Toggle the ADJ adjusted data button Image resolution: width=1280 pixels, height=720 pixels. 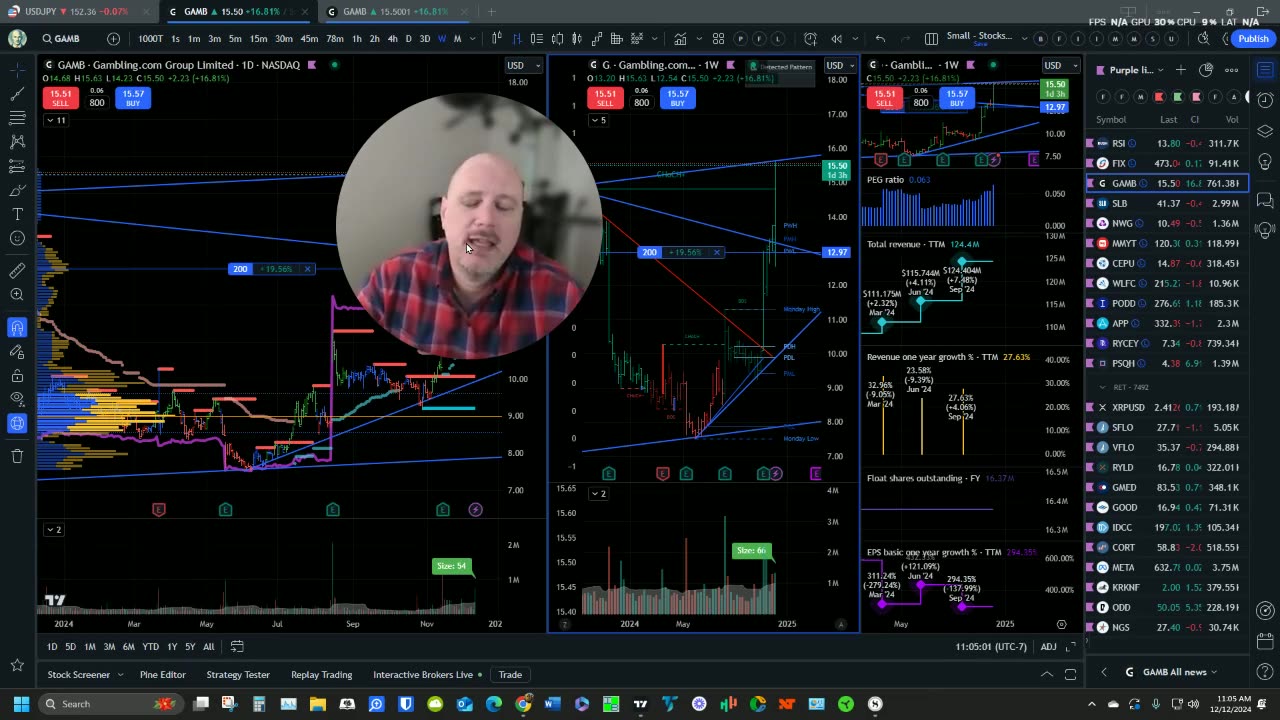click(1048, 647)
